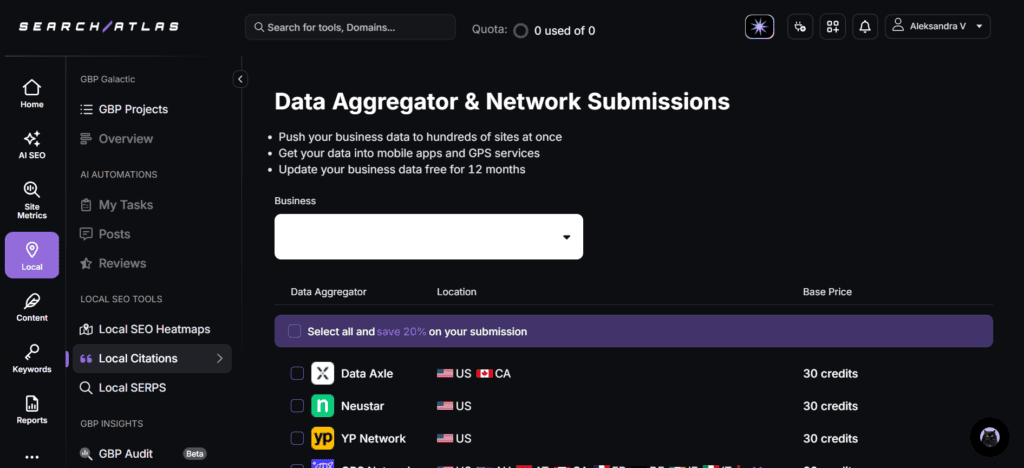The width and height of the screenshot is (1024, 468).
Task: Open the Content section
Action: point(31,307)
